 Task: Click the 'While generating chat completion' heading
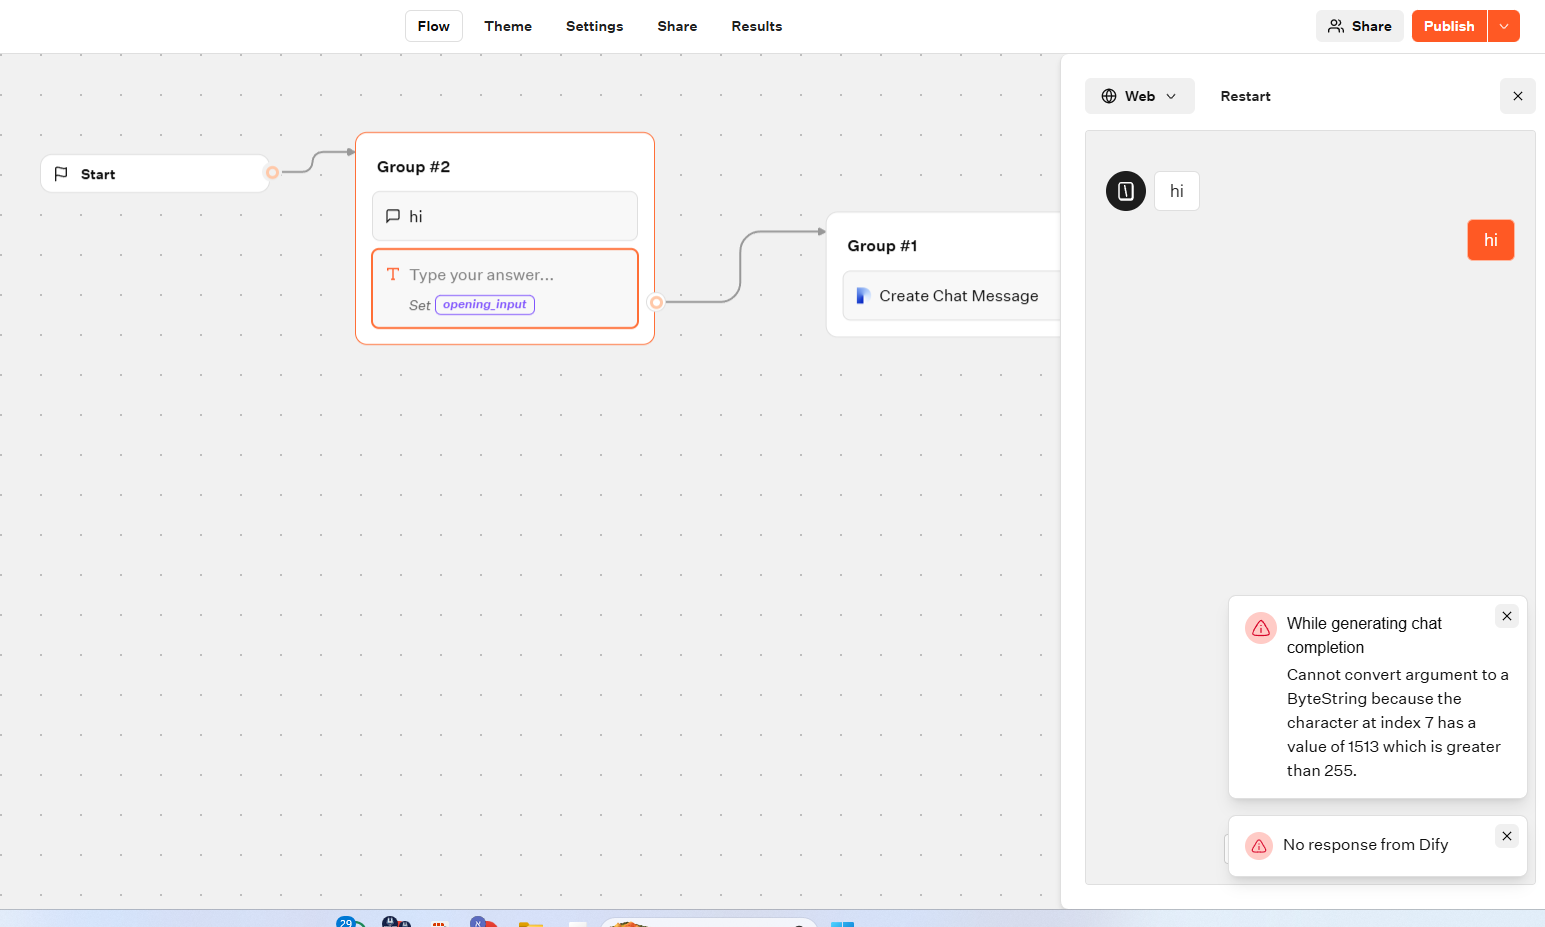pos(1364,635)
